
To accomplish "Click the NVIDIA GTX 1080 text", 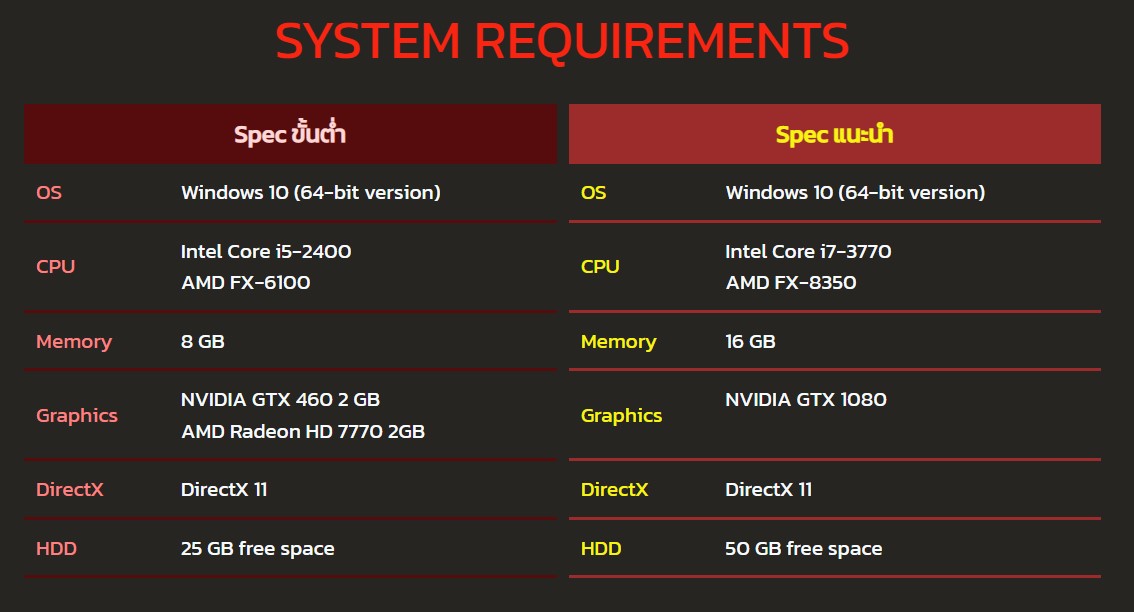I will [x=806, y=399].
